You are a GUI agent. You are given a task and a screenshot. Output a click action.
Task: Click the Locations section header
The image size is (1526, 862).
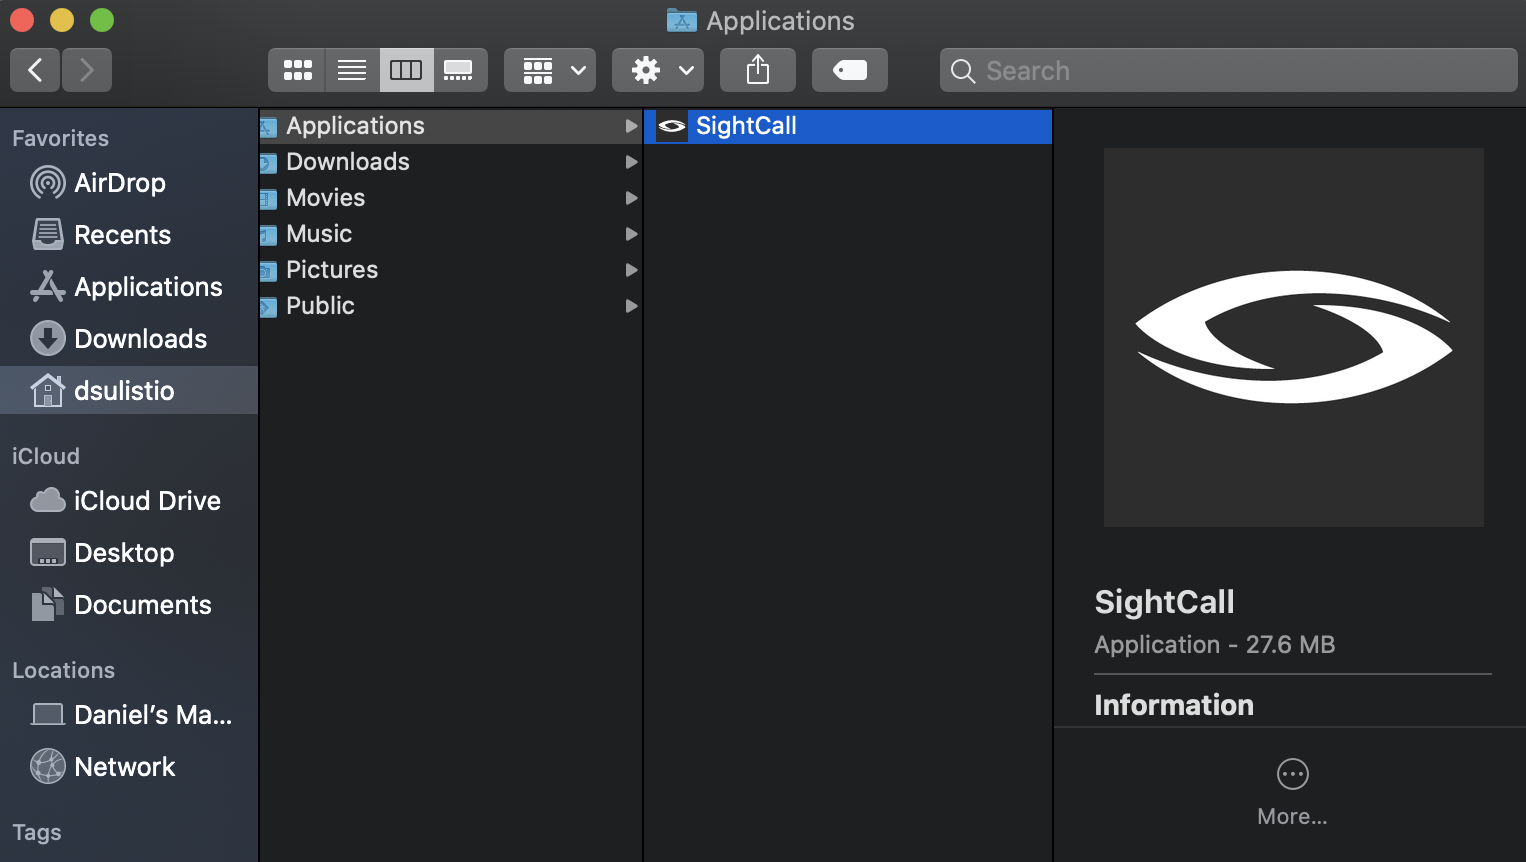click(63, 670)
